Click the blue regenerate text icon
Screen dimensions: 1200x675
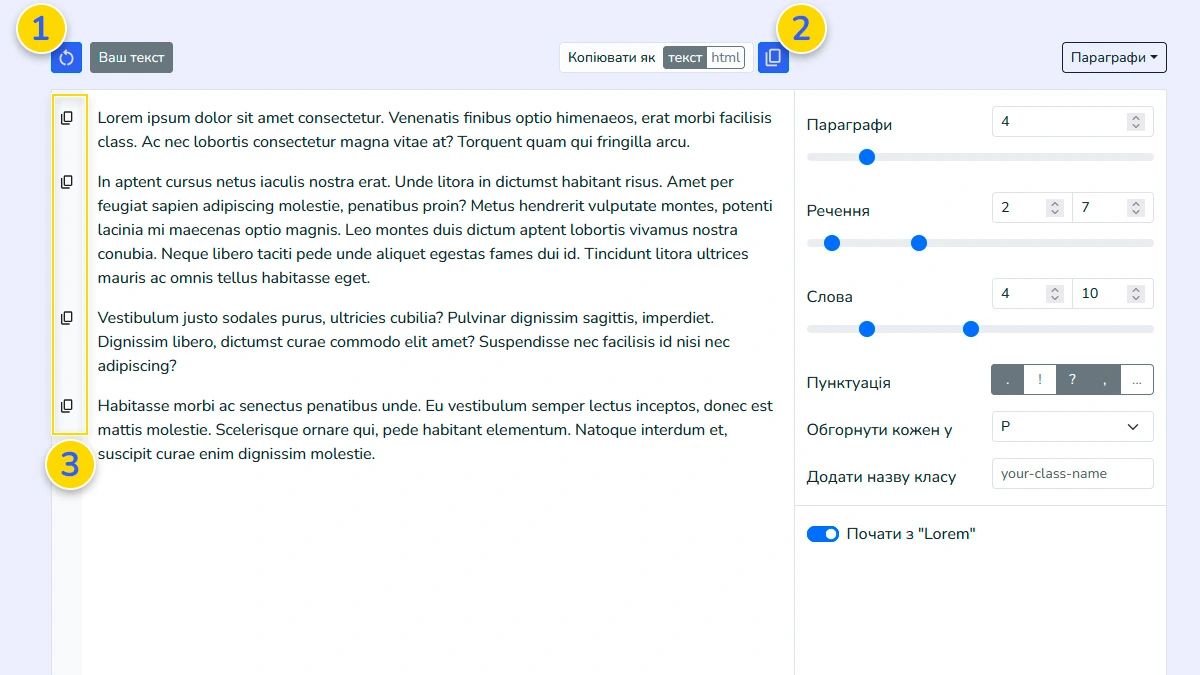(67, 58)
